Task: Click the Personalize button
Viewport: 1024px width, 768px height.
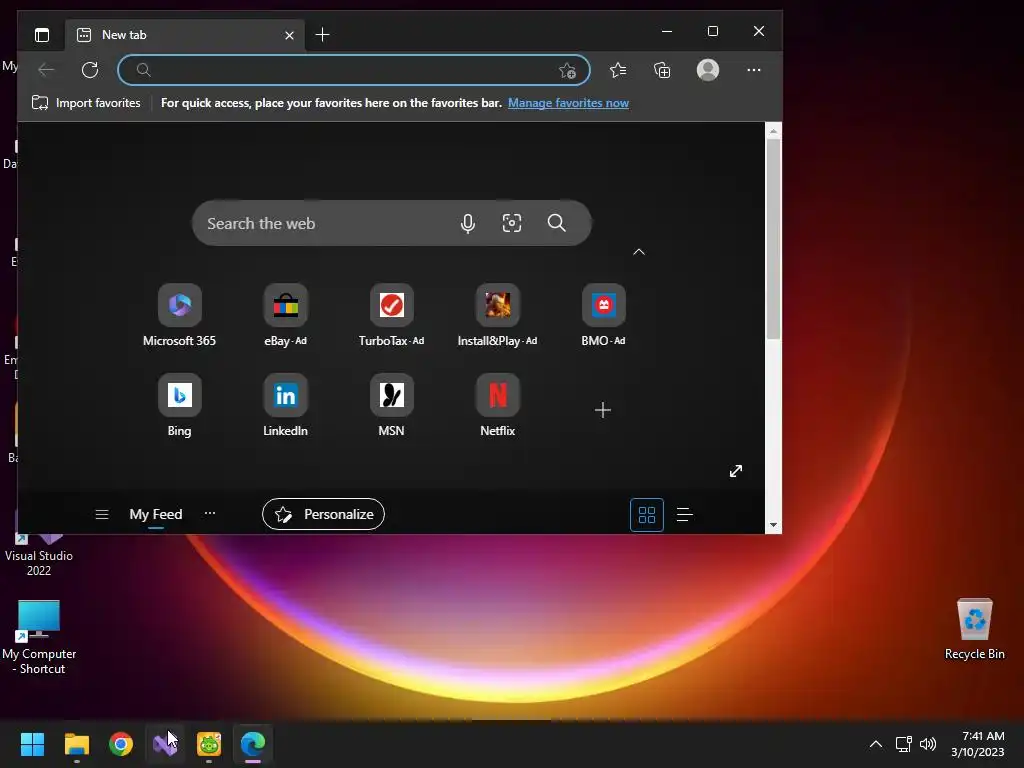Action: coord(323,515)
